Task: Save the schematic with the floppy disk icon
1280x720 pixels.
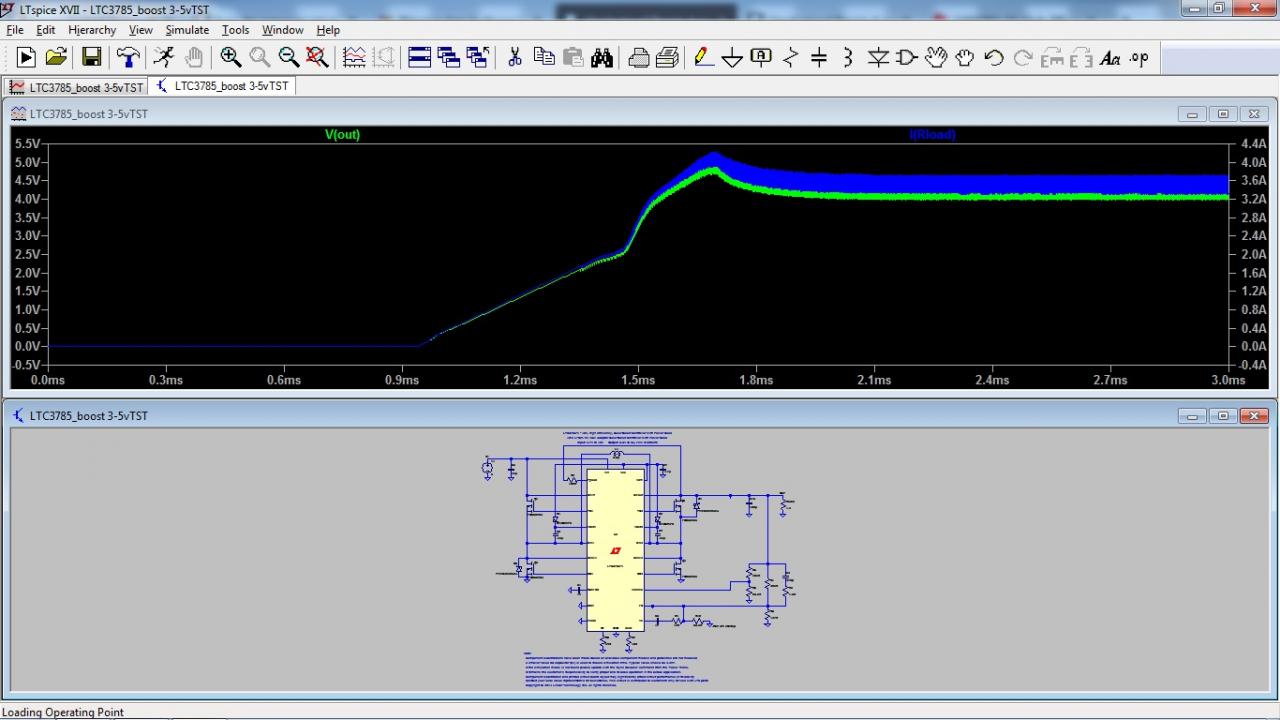Action: tap(91, 58)
